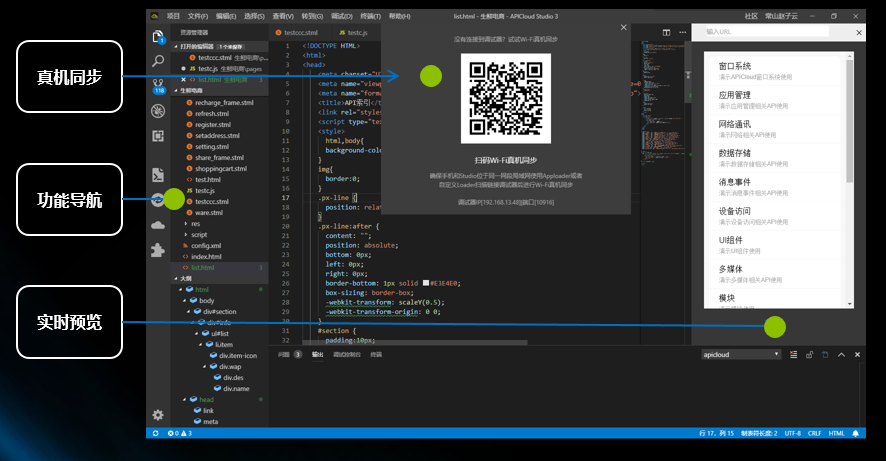Open the cloud icon in activity bar
886x461 pixels.
[x=158, y=225]
